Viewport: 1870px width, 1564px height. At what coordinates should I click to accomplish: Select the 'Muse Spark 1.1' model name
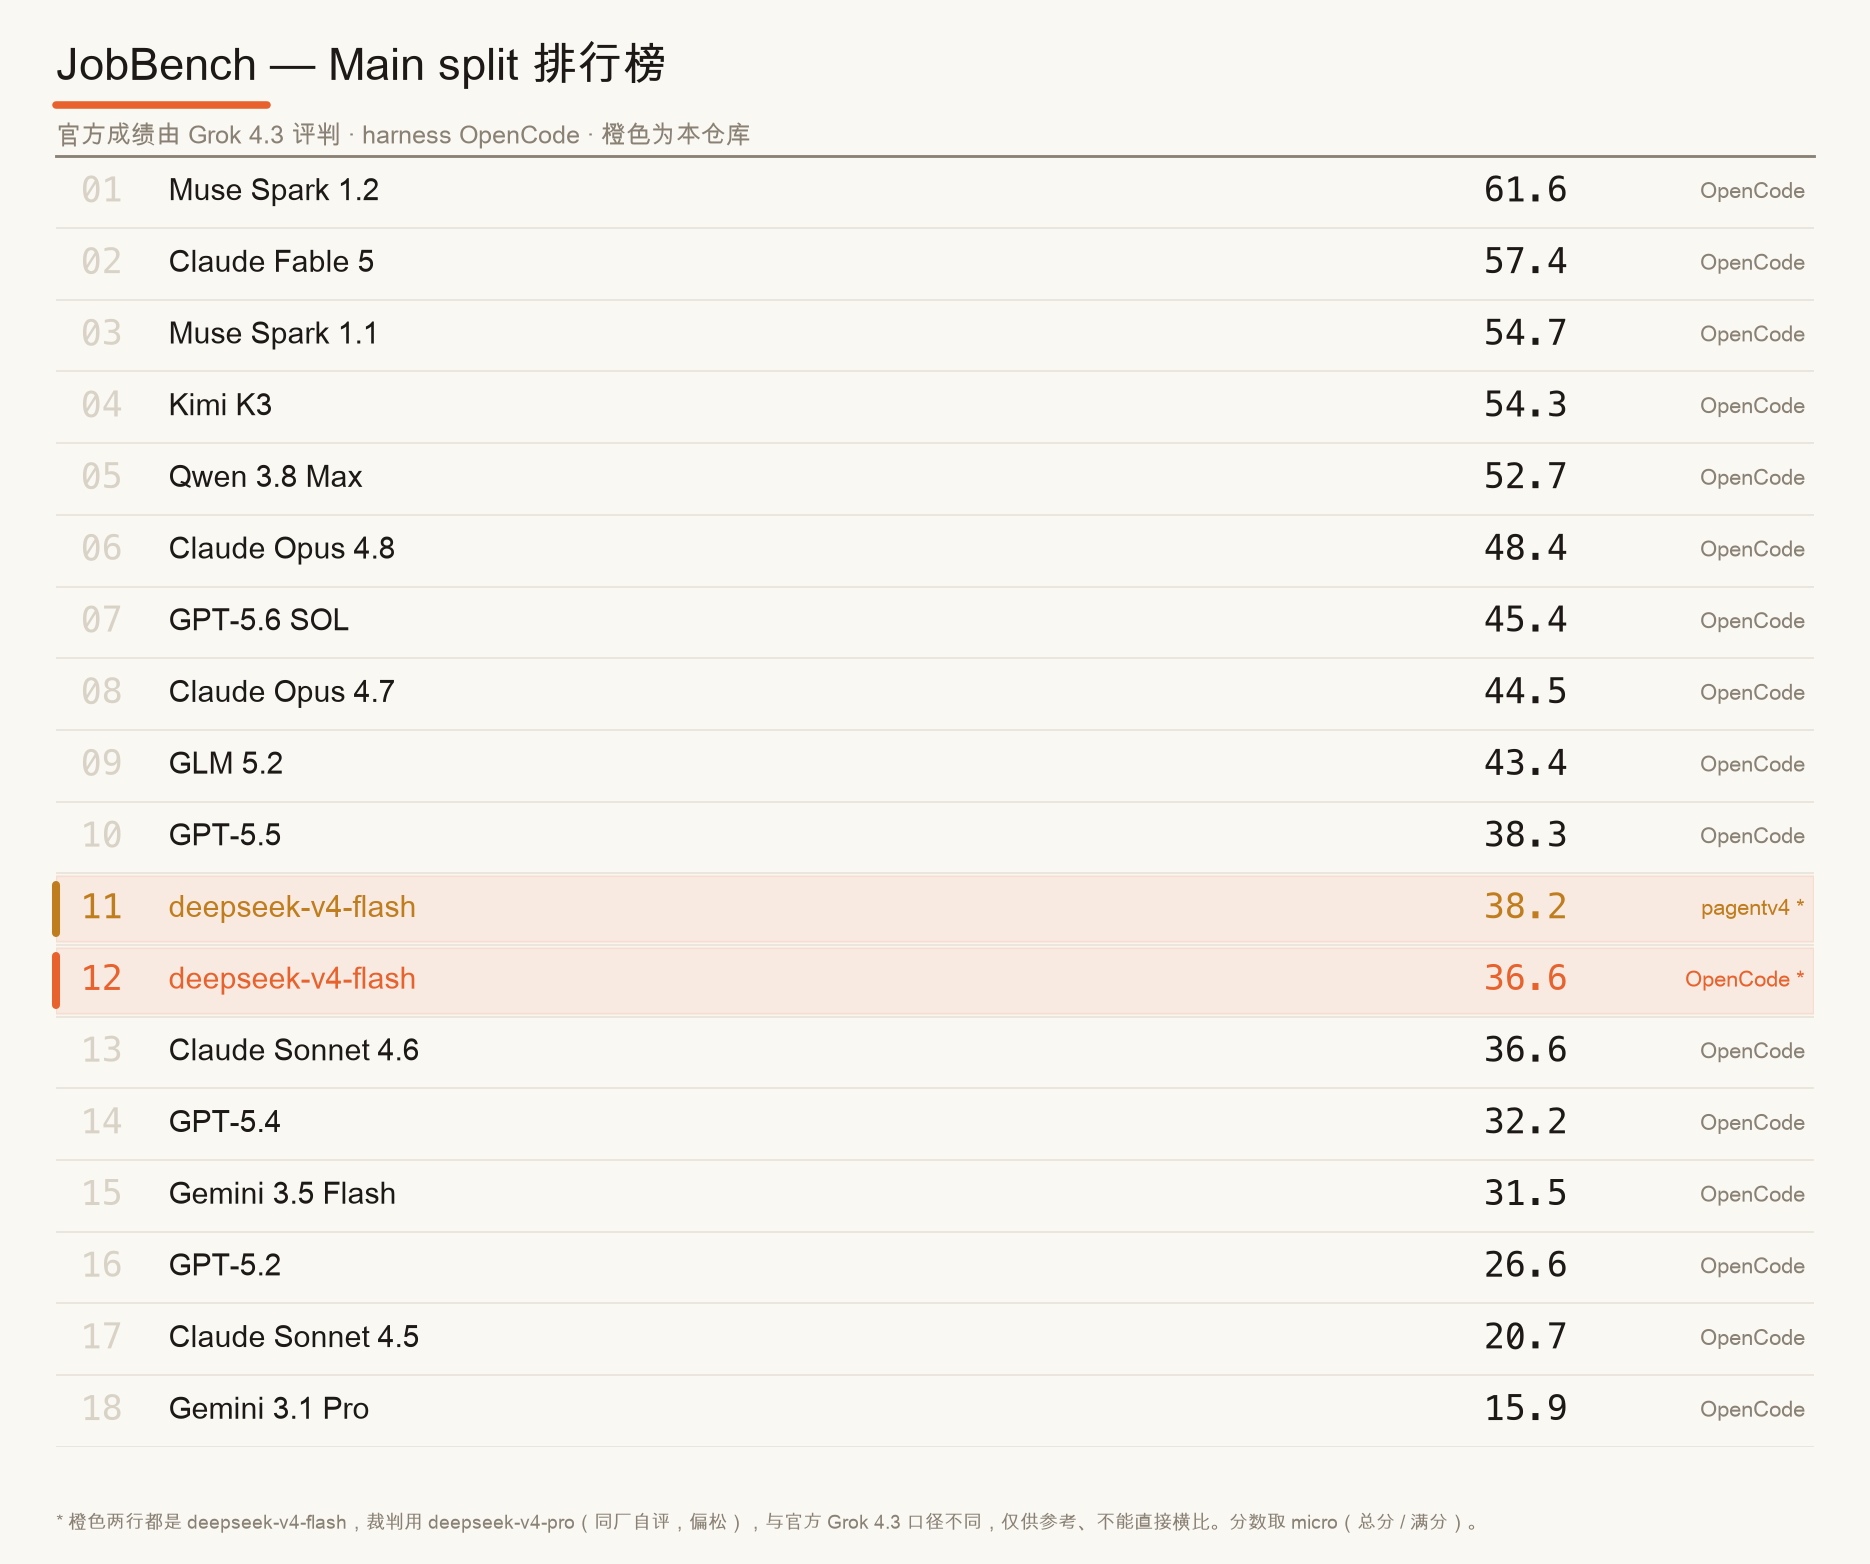(273, 333)
